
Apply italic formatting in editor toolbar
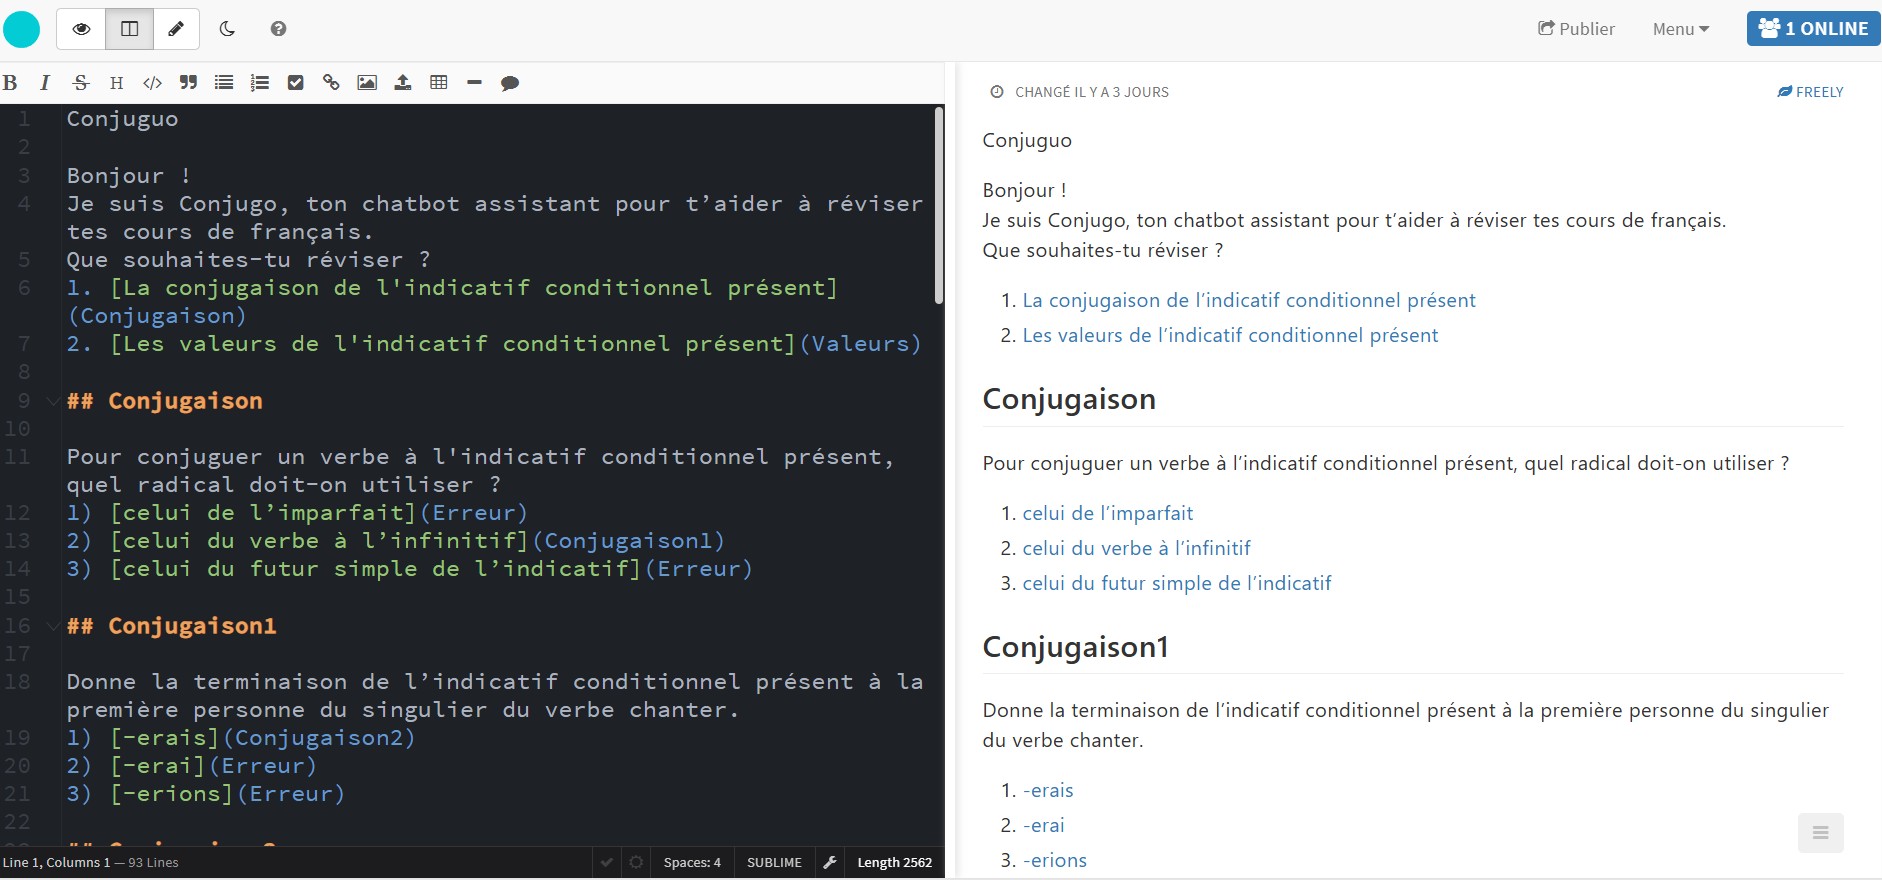[45, 83]
